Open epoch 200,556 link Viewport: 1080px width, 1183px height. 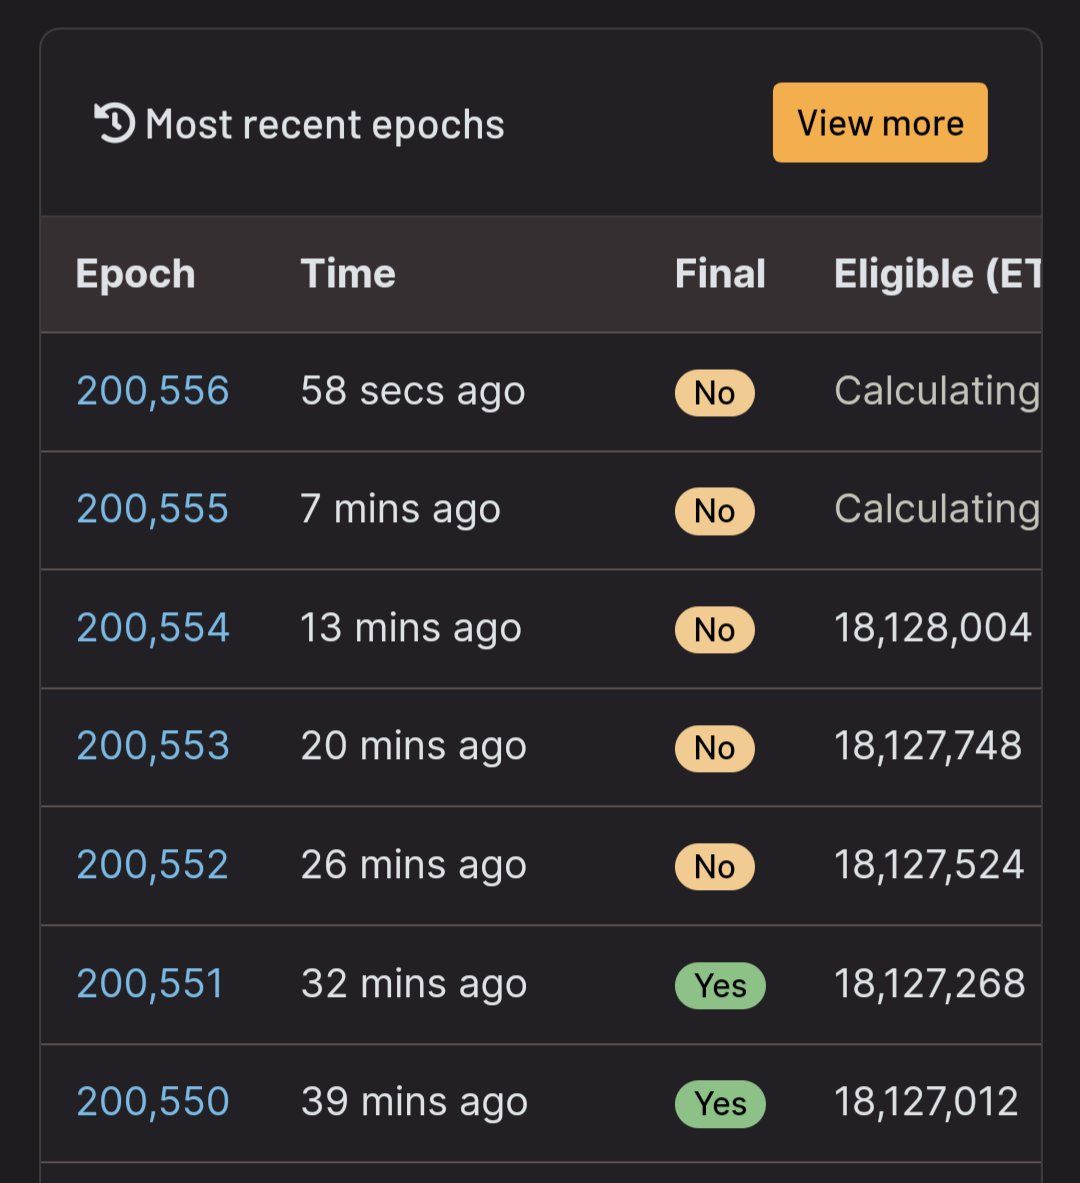(x=153, y=391)
